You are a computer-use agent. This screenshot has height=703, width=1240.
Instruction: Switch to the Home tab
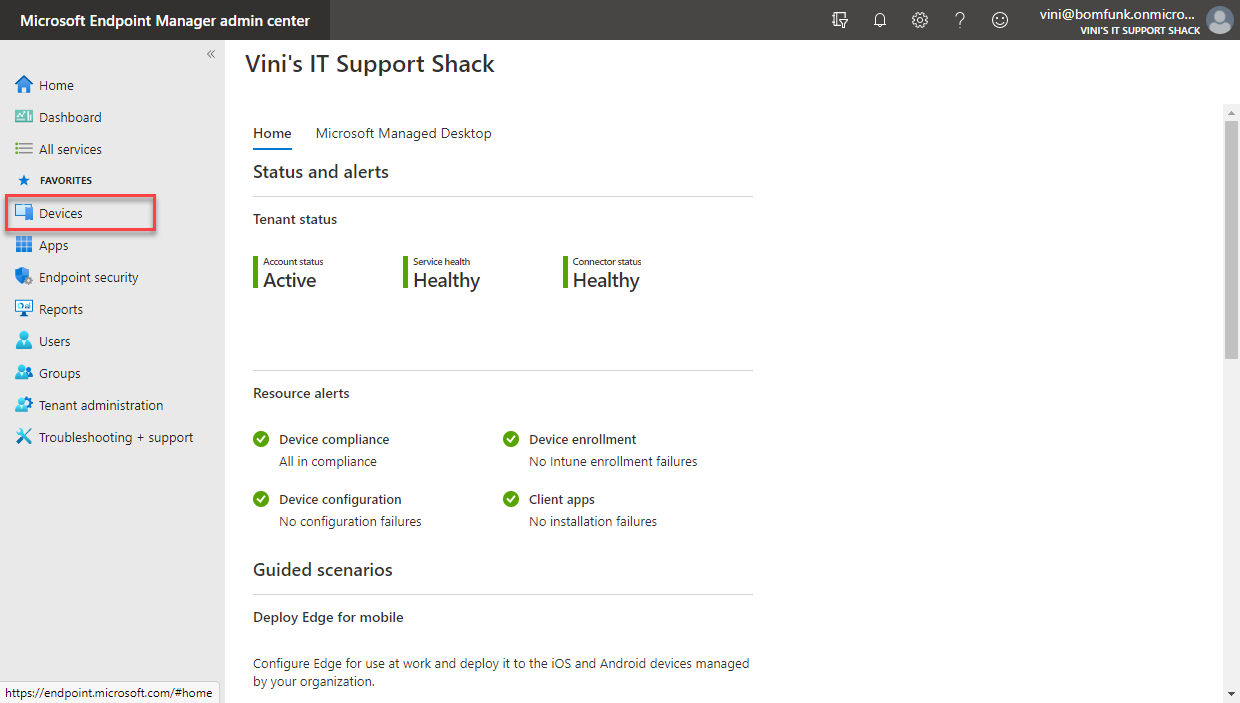[272, 133]
